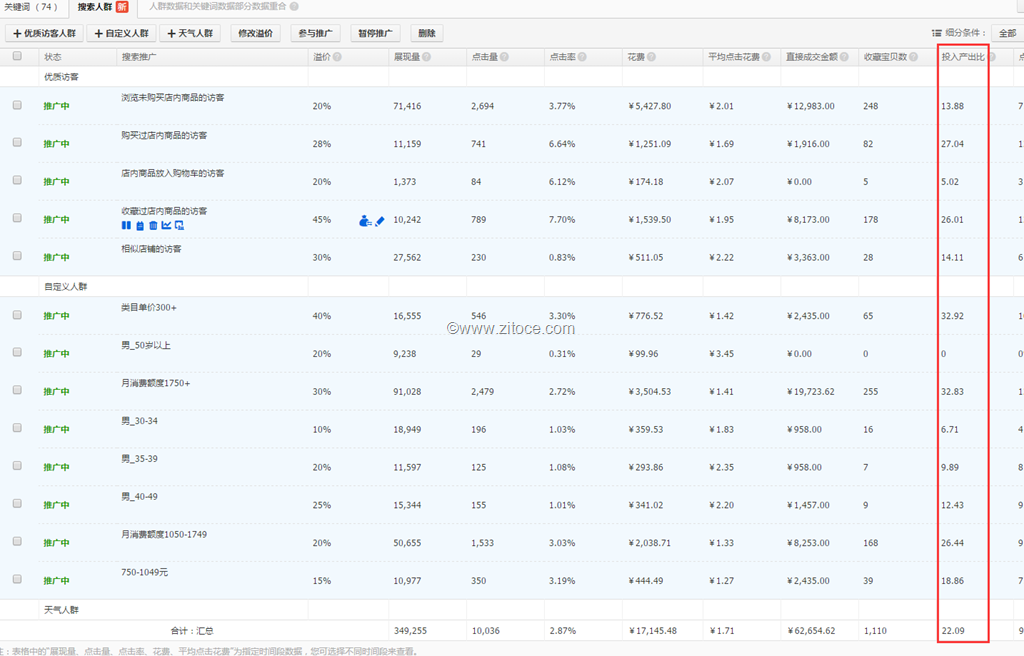The width and height of the screenshot is (1024, 656).
Task: Click the 暂停推广 button
Action: (x=379, y=33)
